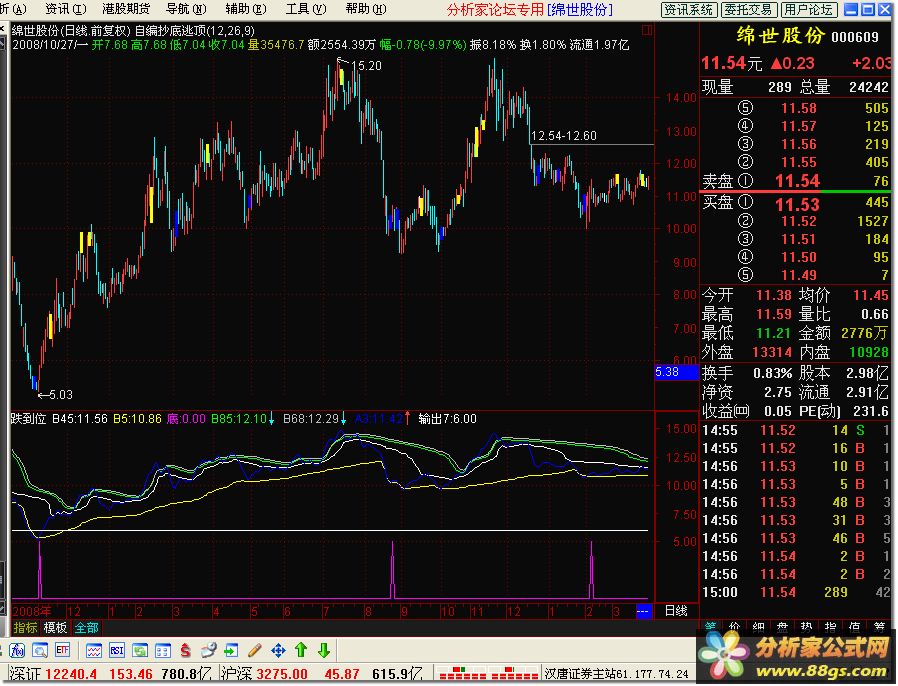898x686 pixels.
Task: Click the 换手 0.83% value
Action: pyautogui.click(x=773, y=373)
